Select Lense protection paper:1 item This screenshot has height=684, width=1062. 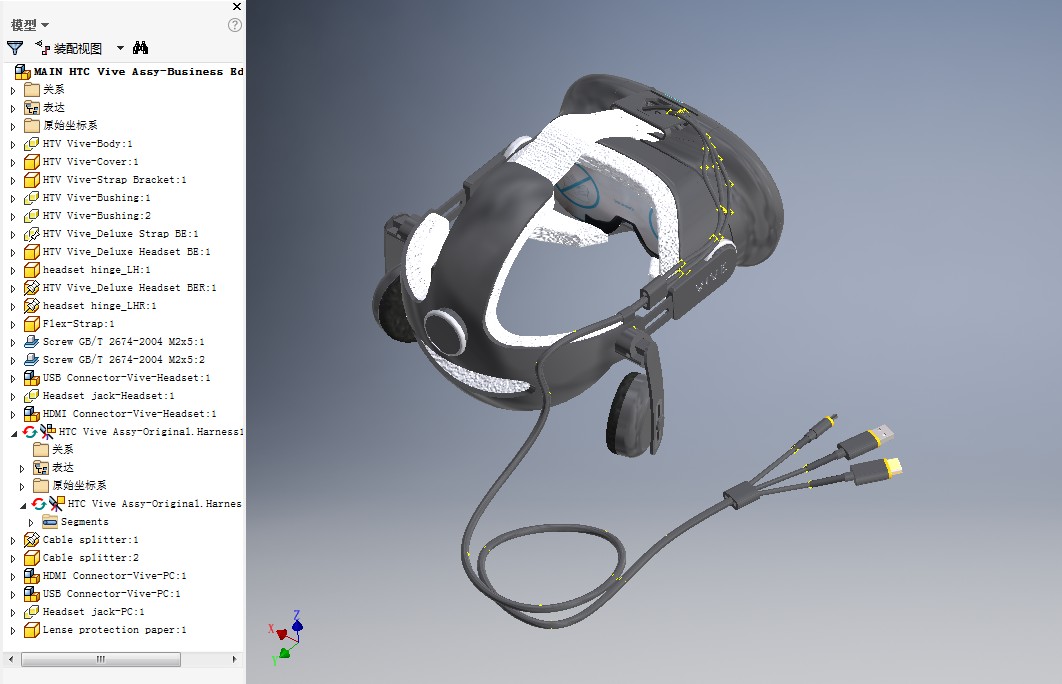point(114,630)
